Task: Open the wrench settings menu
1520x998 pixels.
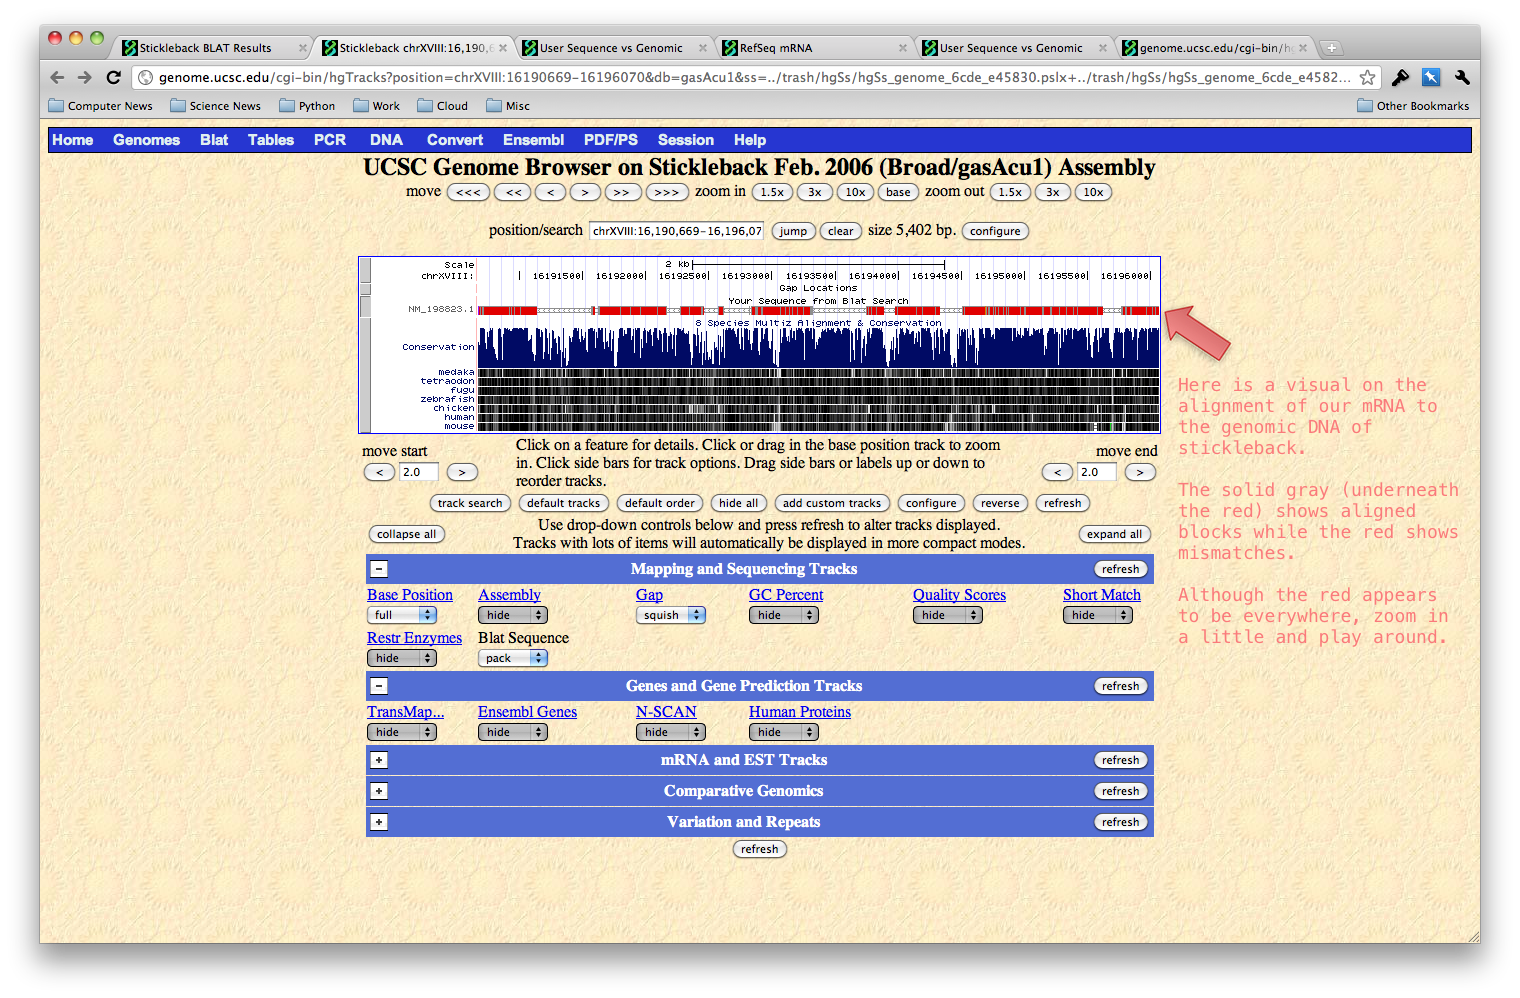Action: tap(1462, 77)
